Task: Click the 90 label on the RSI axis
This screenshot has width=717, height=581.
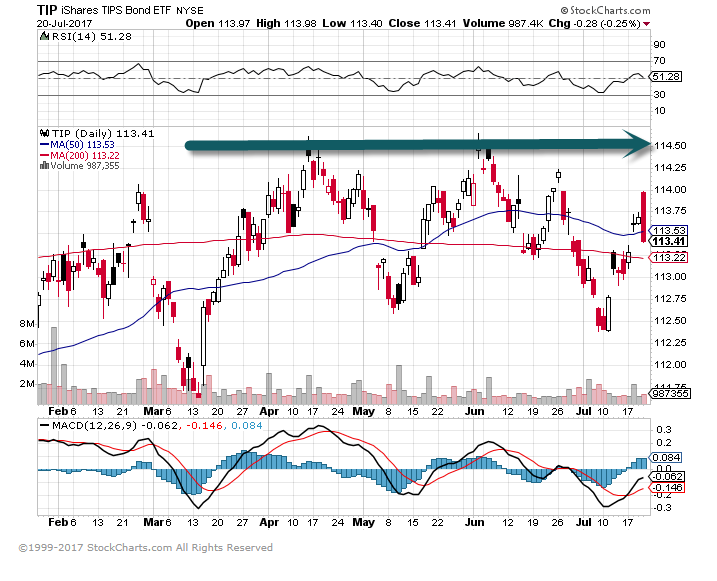Action: pyautogui.click(x=659, y=44)
